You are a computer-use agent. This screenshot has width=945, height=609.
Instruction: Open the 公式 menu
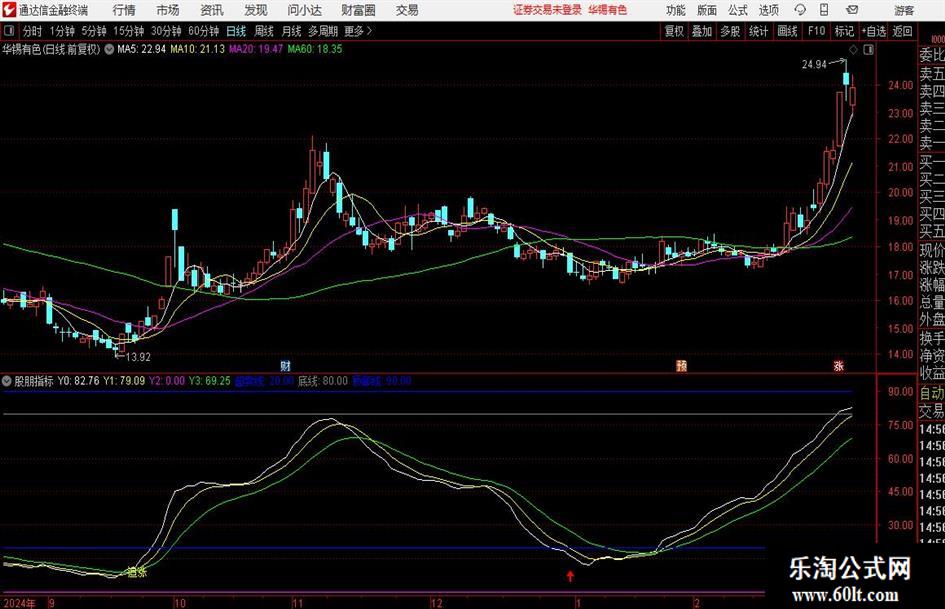[x=737, y=10]
